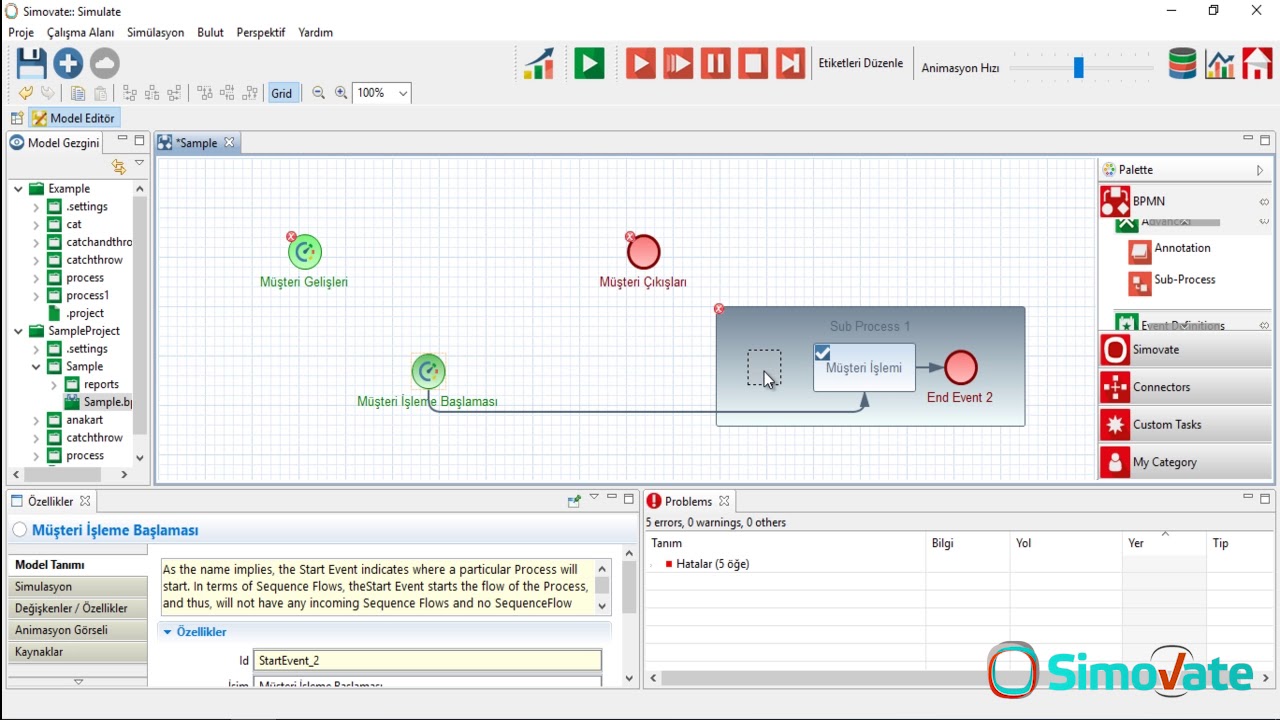Select the Değişkenler / Özellikler tab

coord(77,608)
